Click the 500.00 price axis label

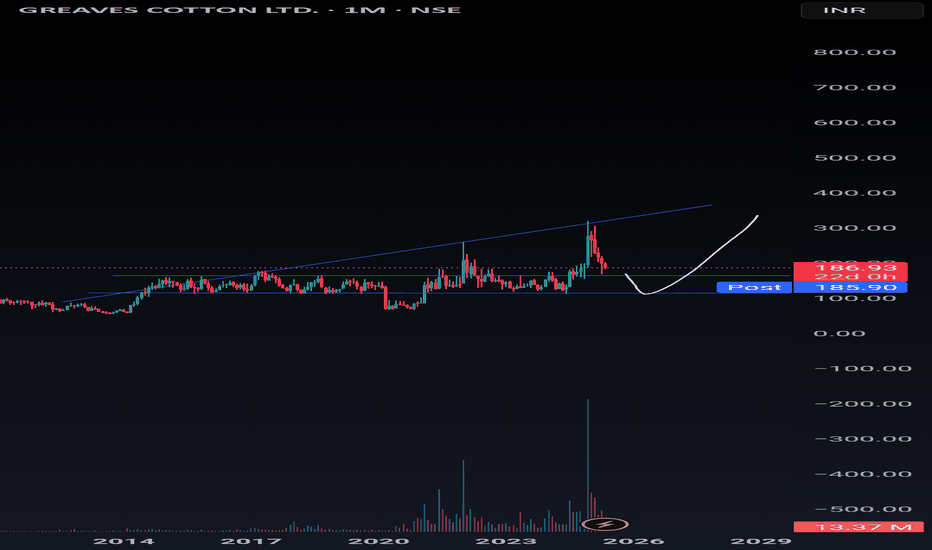pos(855,158)
